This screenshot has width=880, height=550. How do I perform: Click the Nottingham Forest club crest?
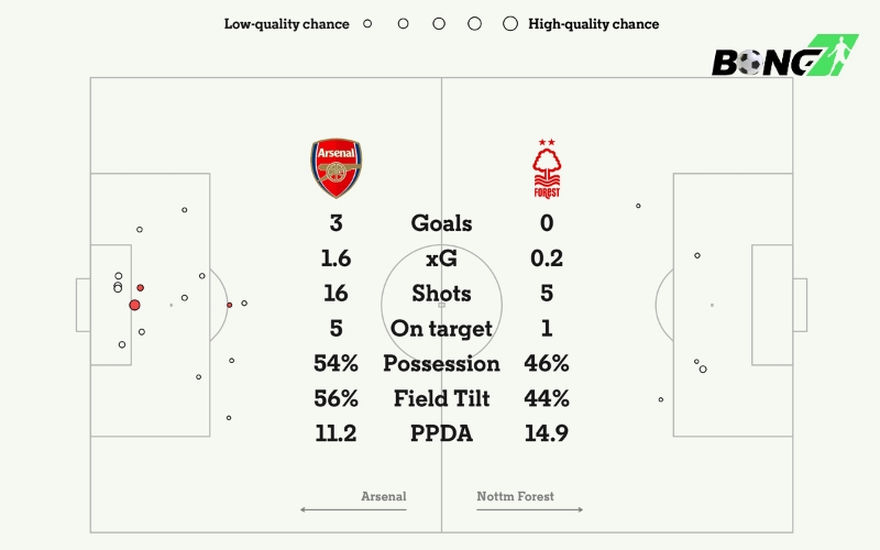tap(546, 168)
